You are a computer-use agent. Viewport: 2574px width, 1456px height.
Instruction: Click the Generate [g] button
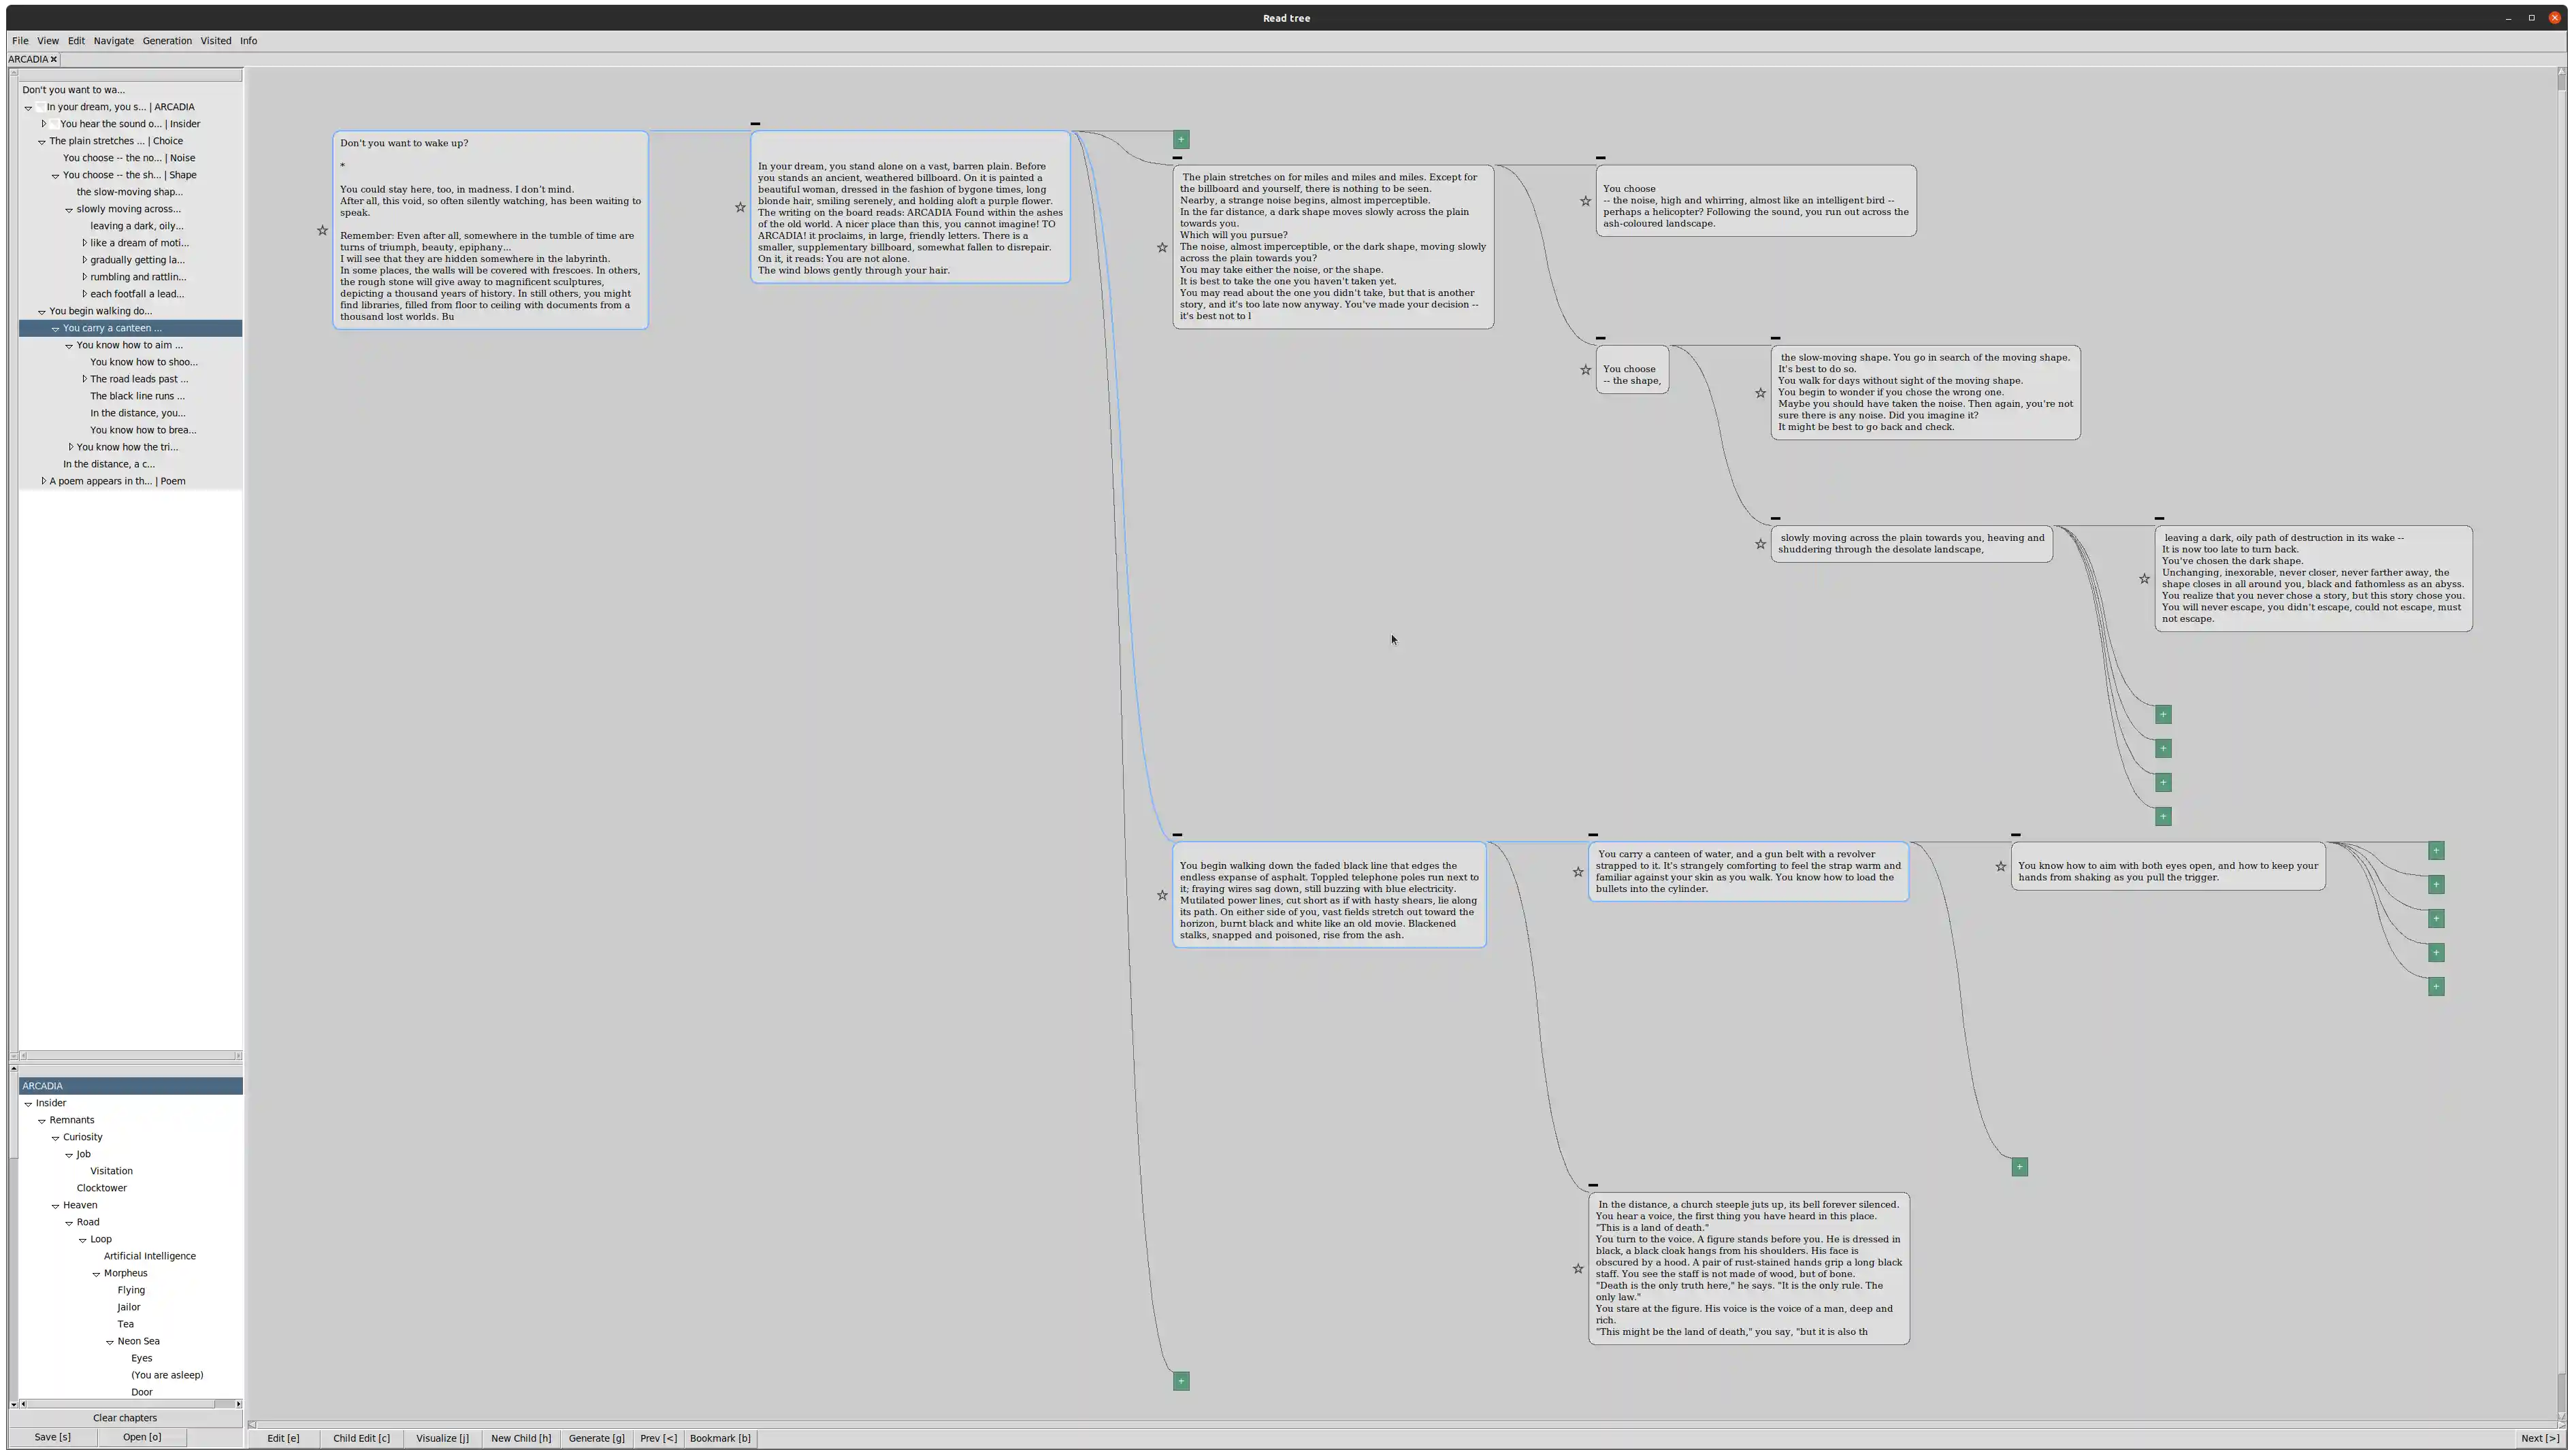[596, 1438]
